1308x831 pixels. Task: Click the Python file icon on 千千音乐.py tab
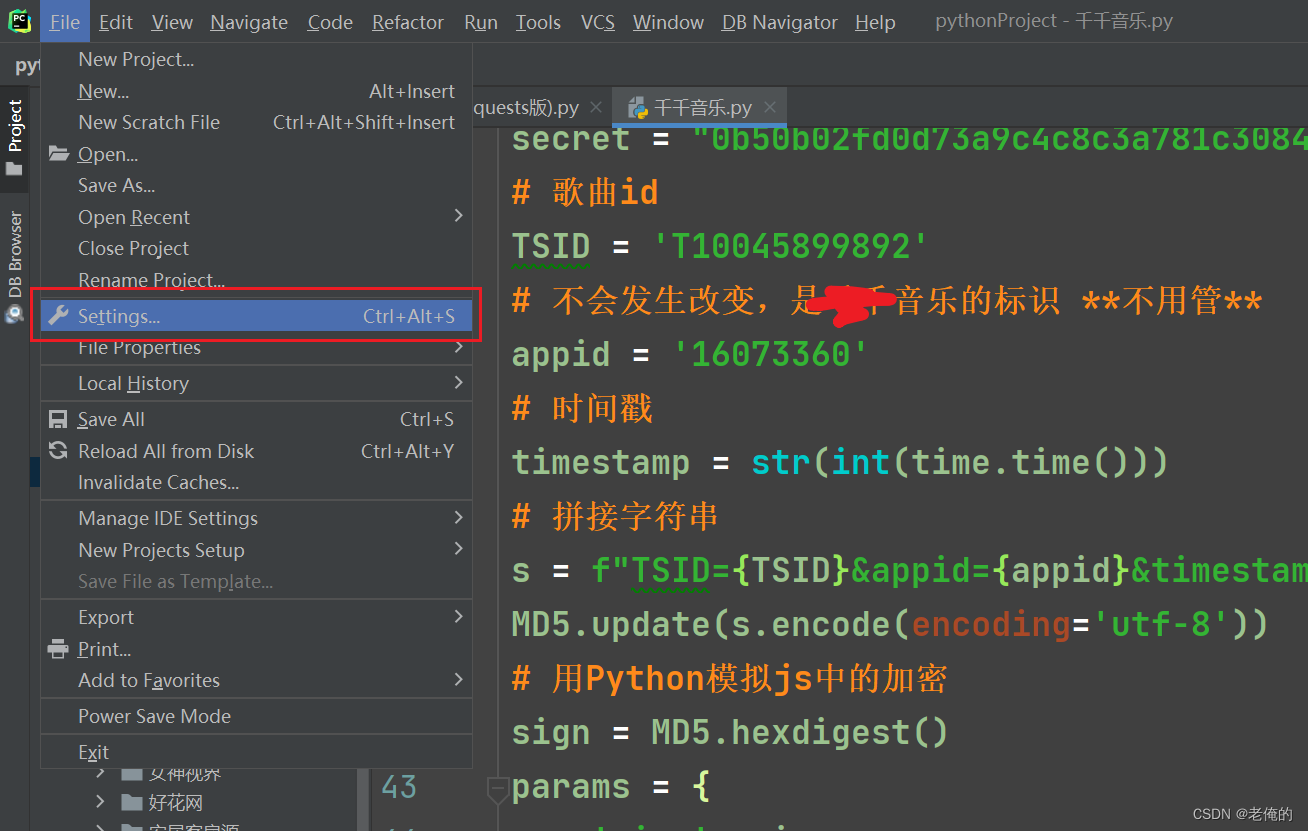click(x=637, y=108)
